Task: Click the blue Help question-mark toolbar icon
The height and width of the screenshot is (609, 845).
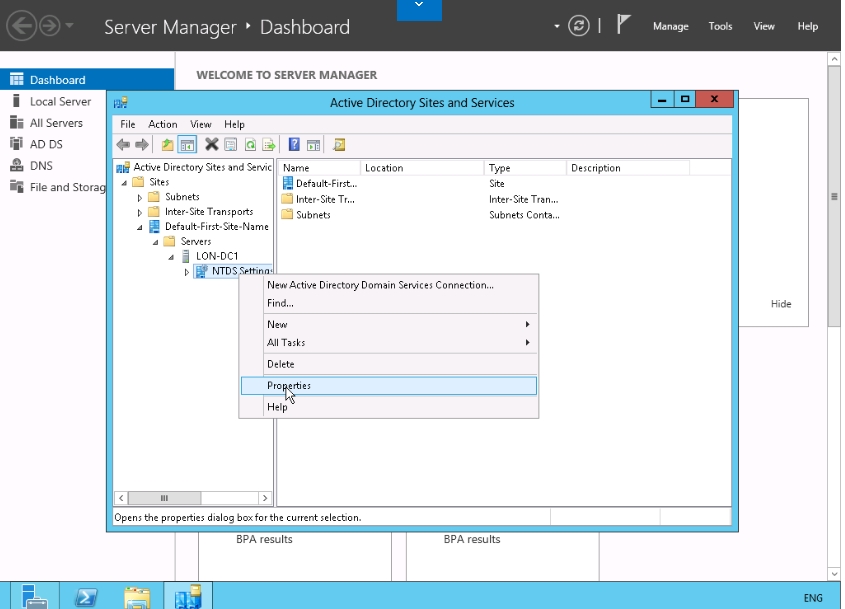Action: point(294,145)
